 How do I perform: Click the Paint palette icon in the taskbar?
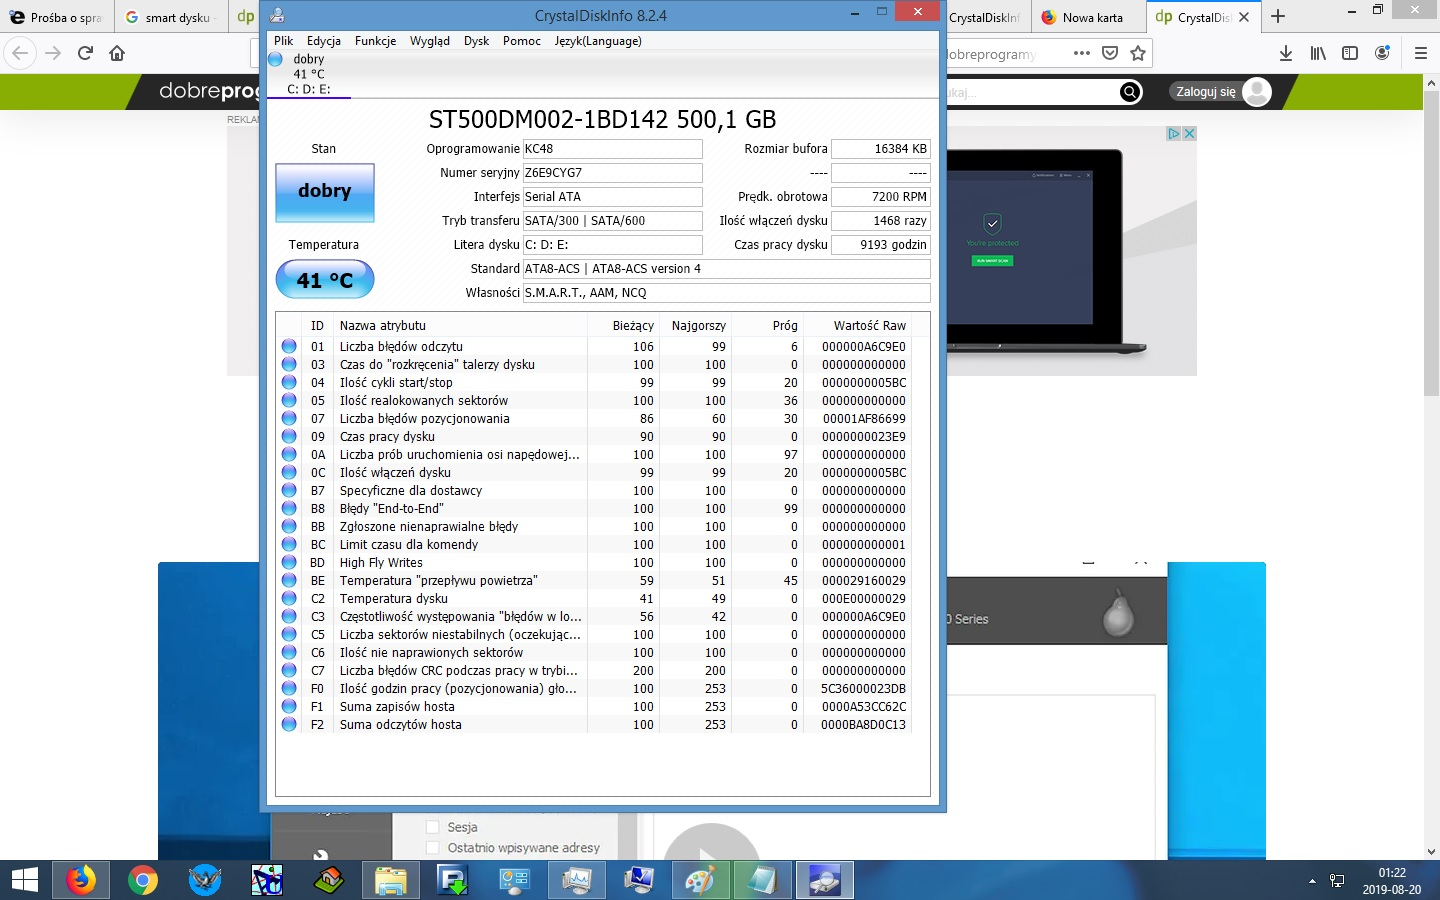700,880
